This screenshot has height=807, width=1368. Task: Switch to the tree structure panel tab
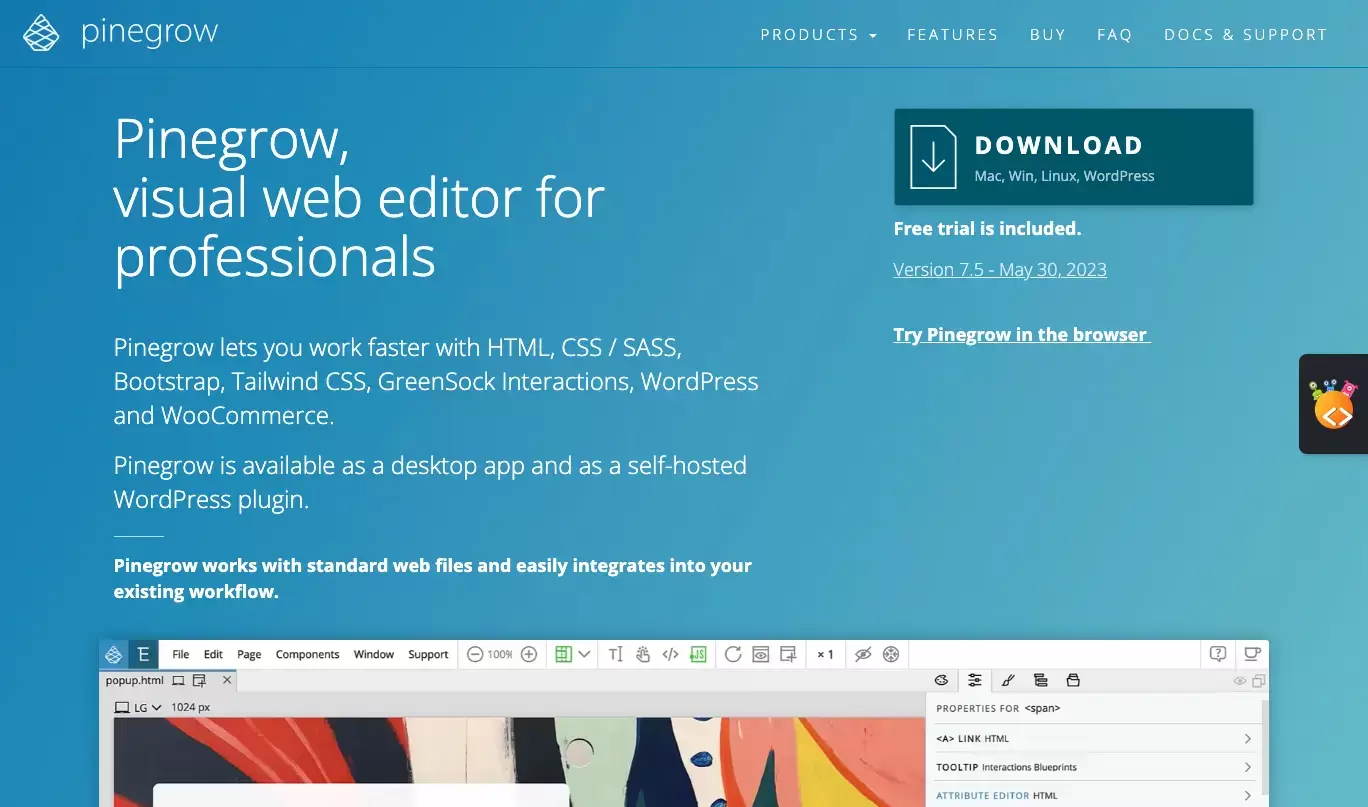pos(1041,681)
